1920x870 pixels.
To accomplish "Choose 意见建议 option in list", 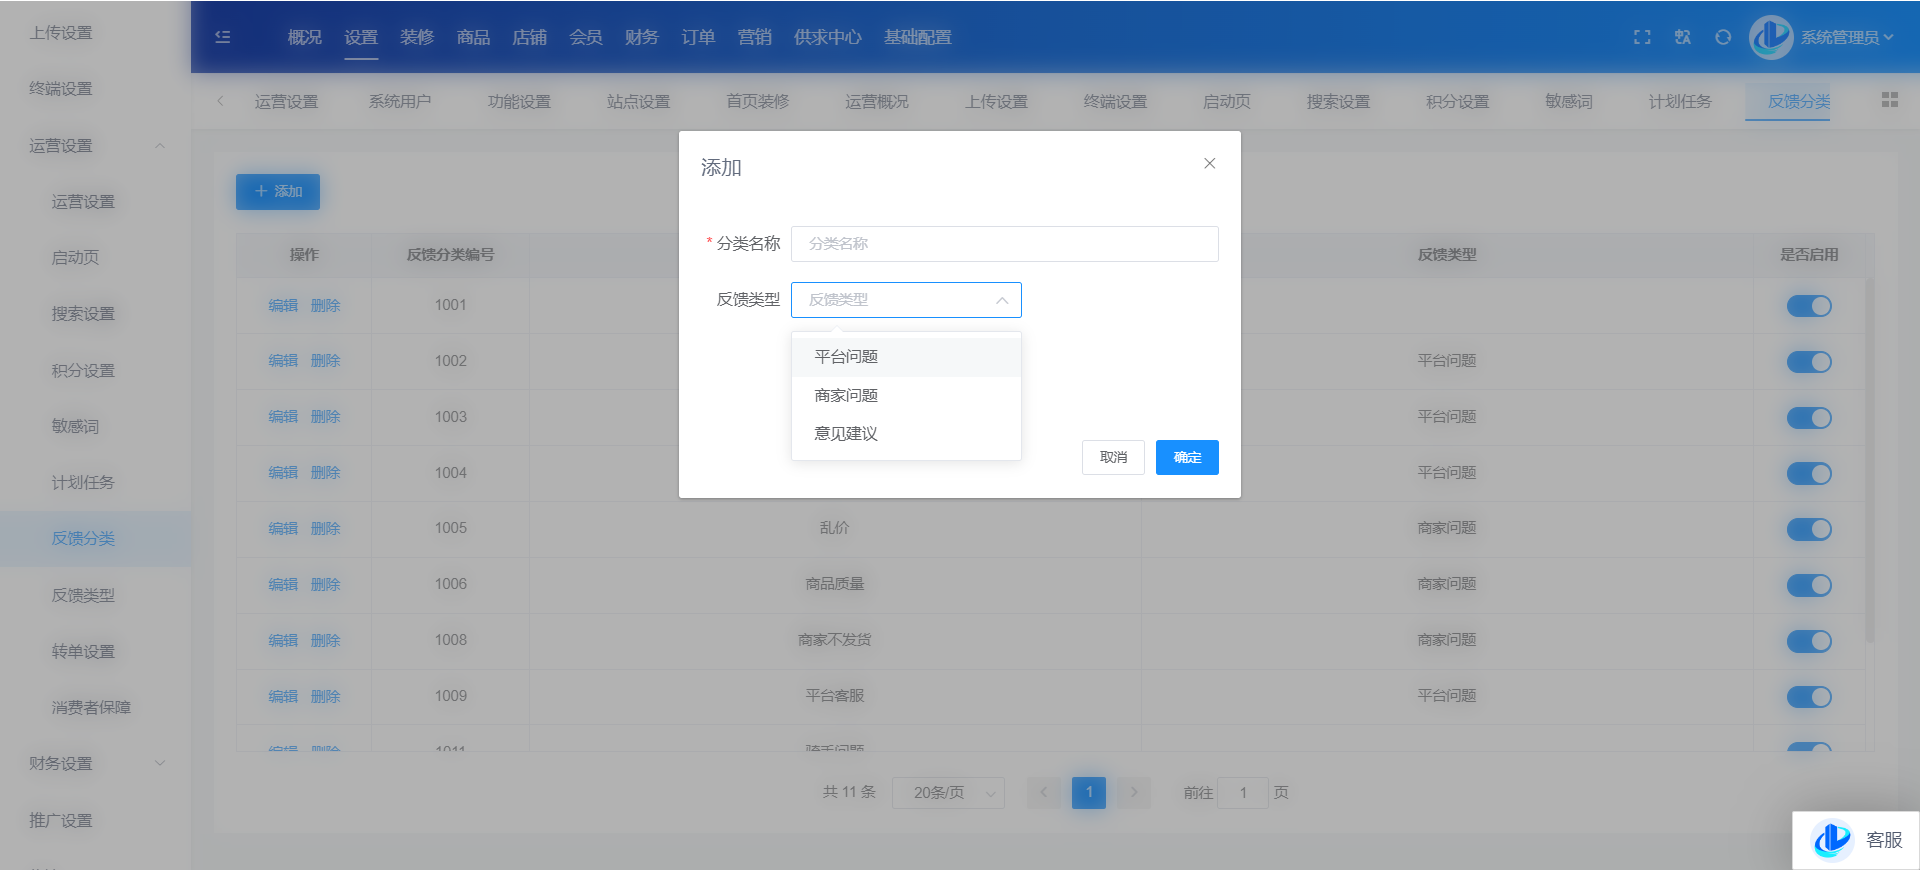I will 846,434.
